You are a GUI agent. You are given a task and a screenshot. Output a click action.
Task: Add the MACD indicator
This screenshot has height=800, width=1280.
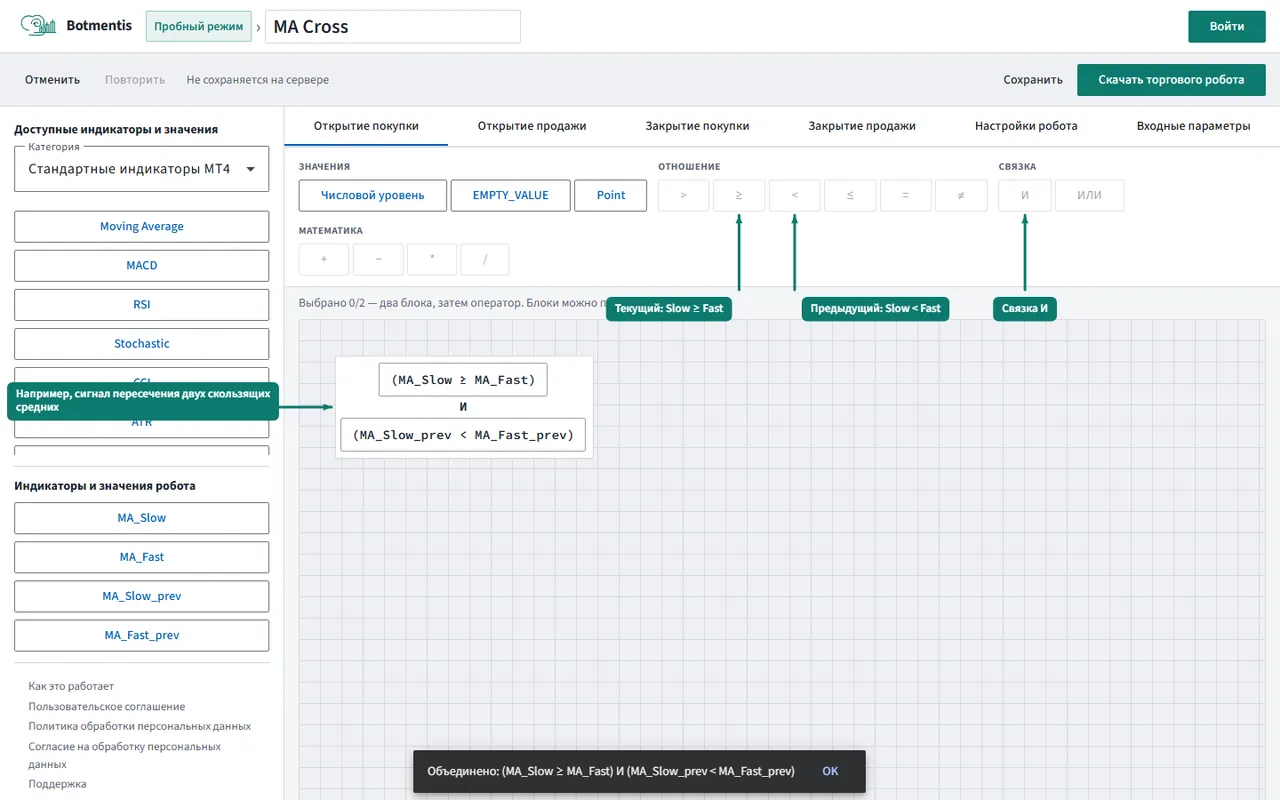(142, 265)
